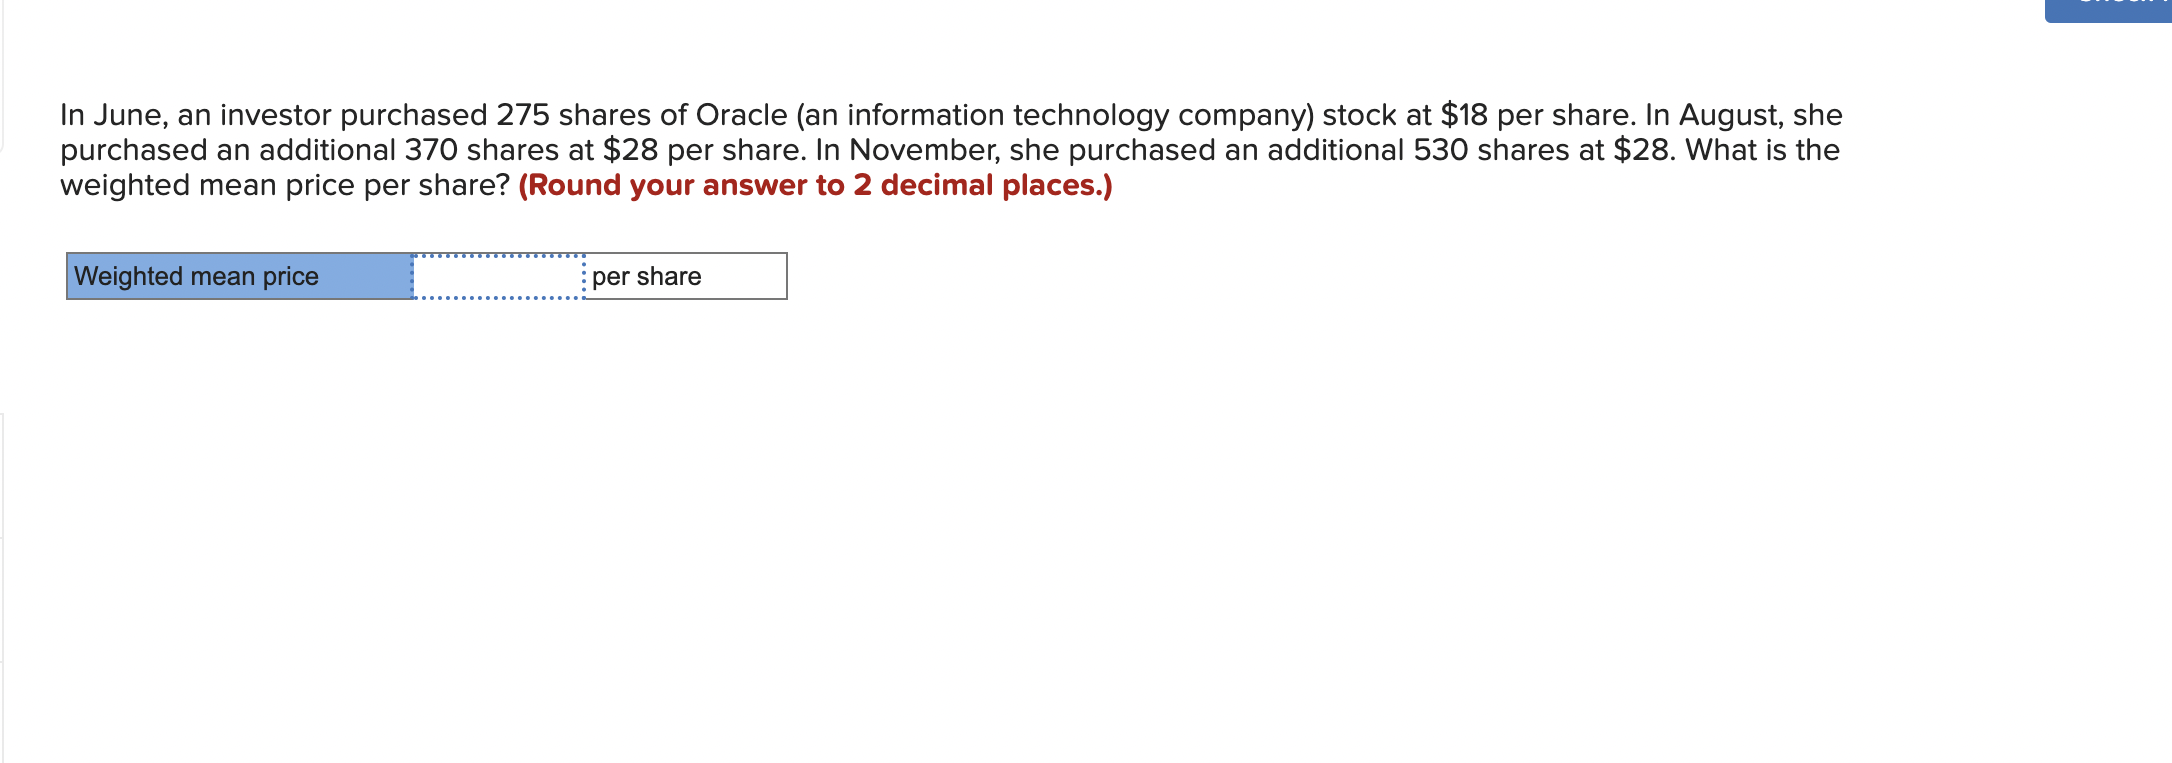
Task: Click the bordered per share answer row
Action: (x=683, y=276)
